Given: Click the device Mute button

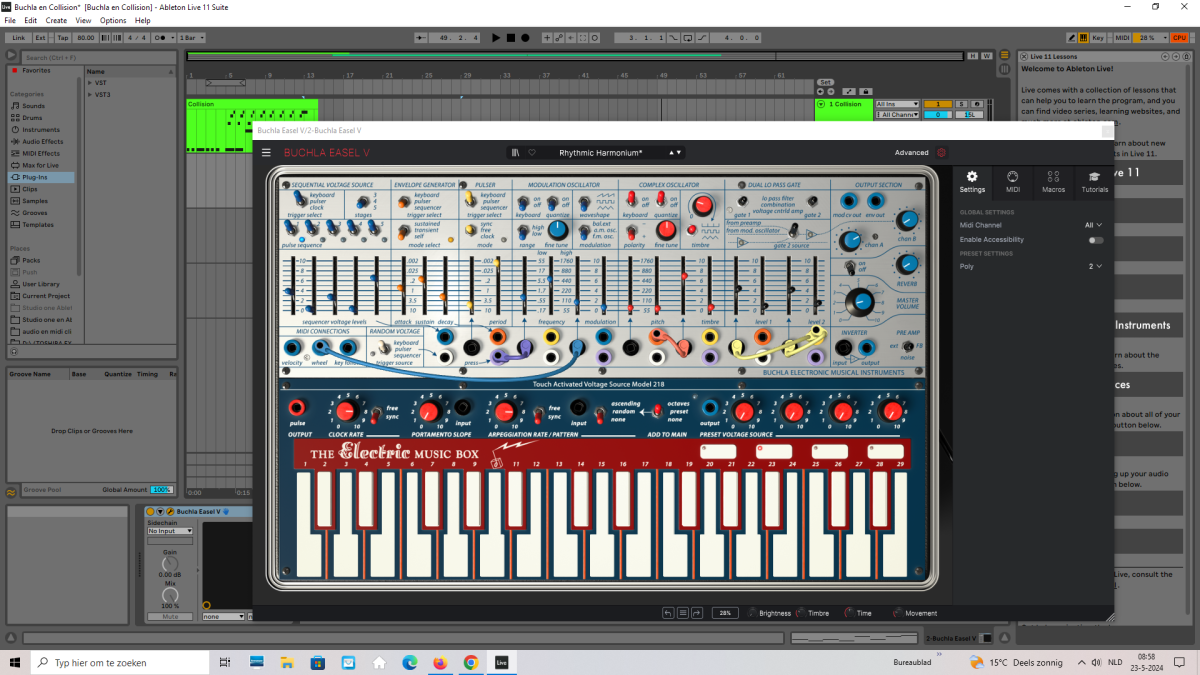Looking at the screenshot, I should tap(170, 616).
